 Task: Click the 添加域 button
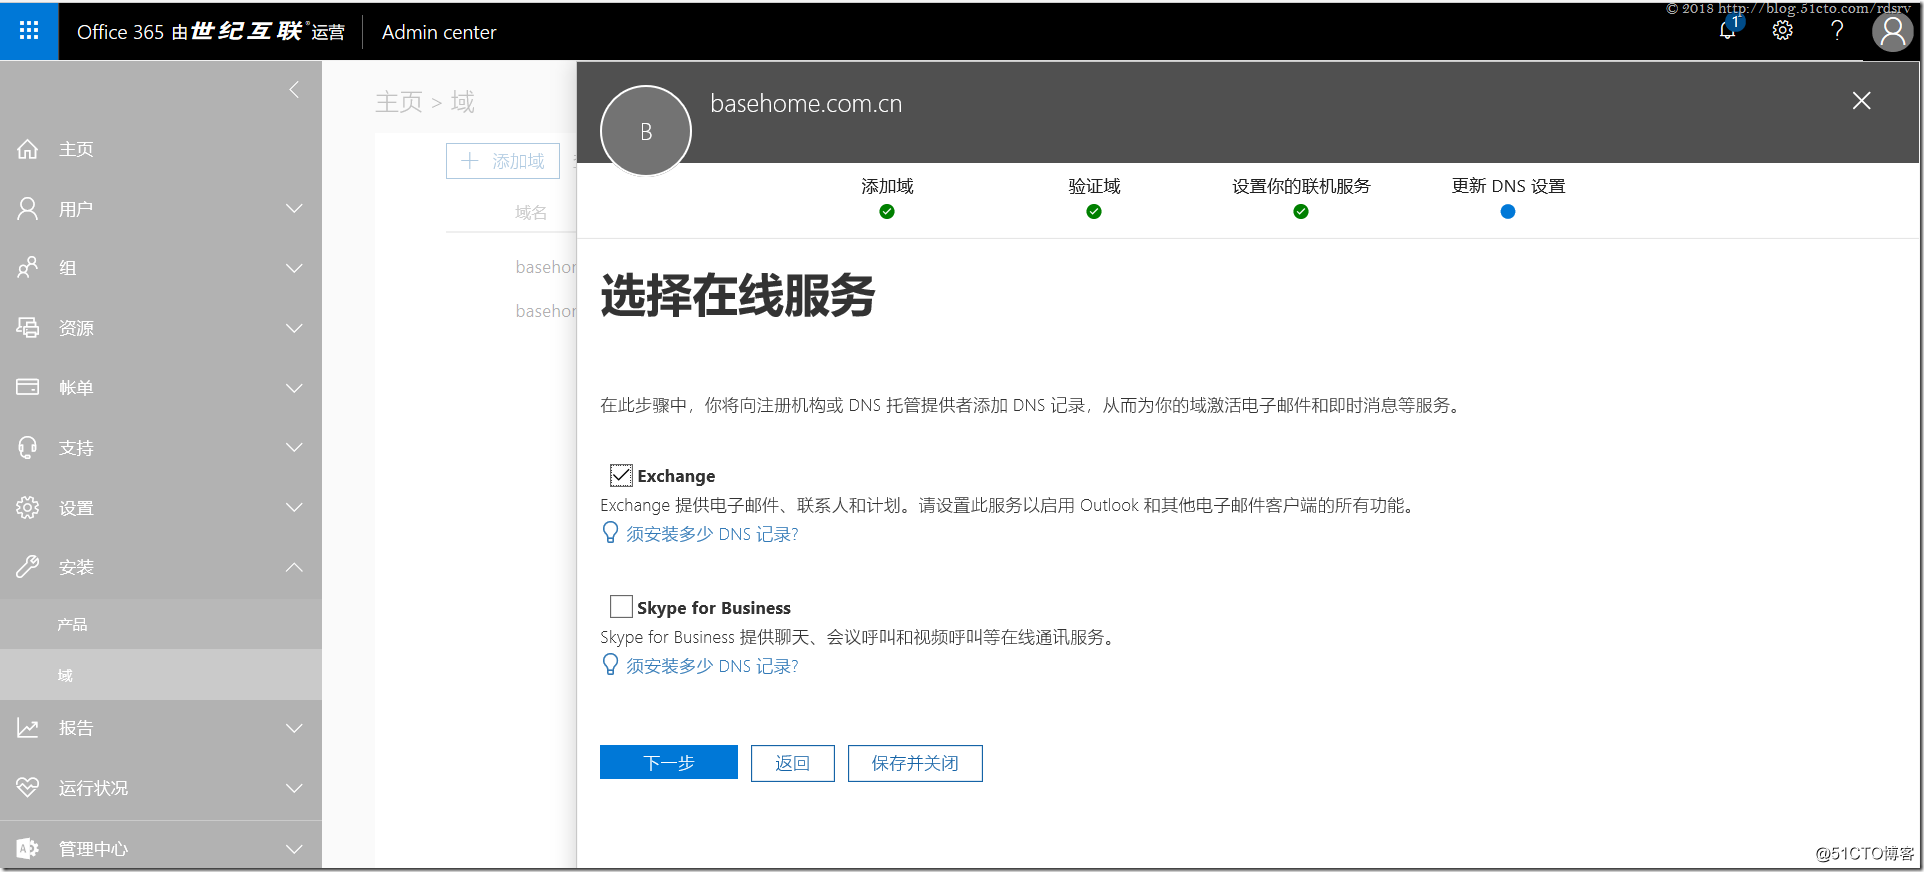click(503, 161)
